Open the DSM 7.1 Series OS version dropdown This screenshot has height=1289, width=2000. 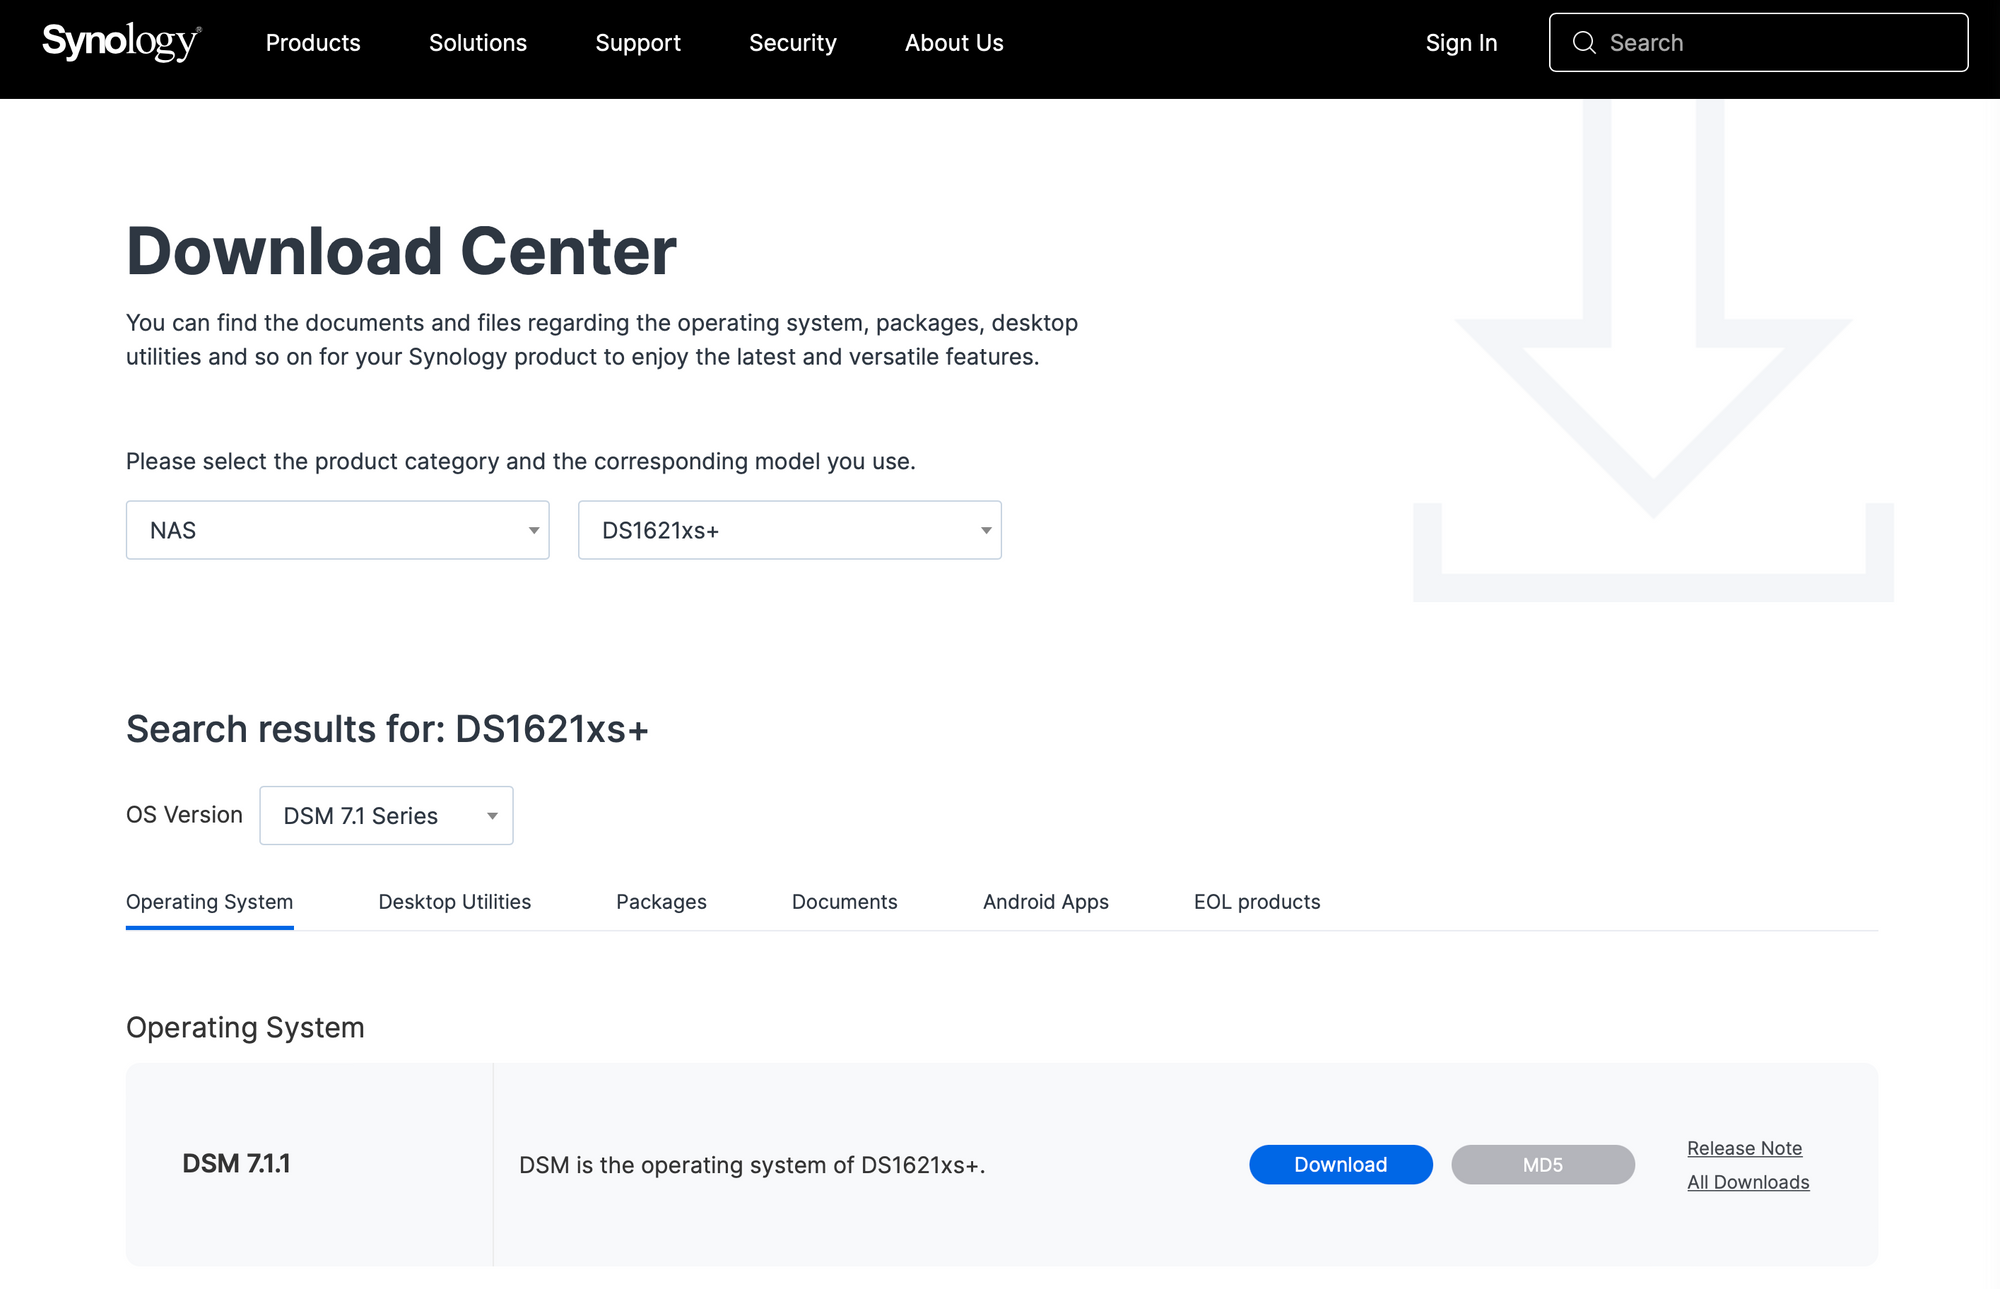coord(386,816)
